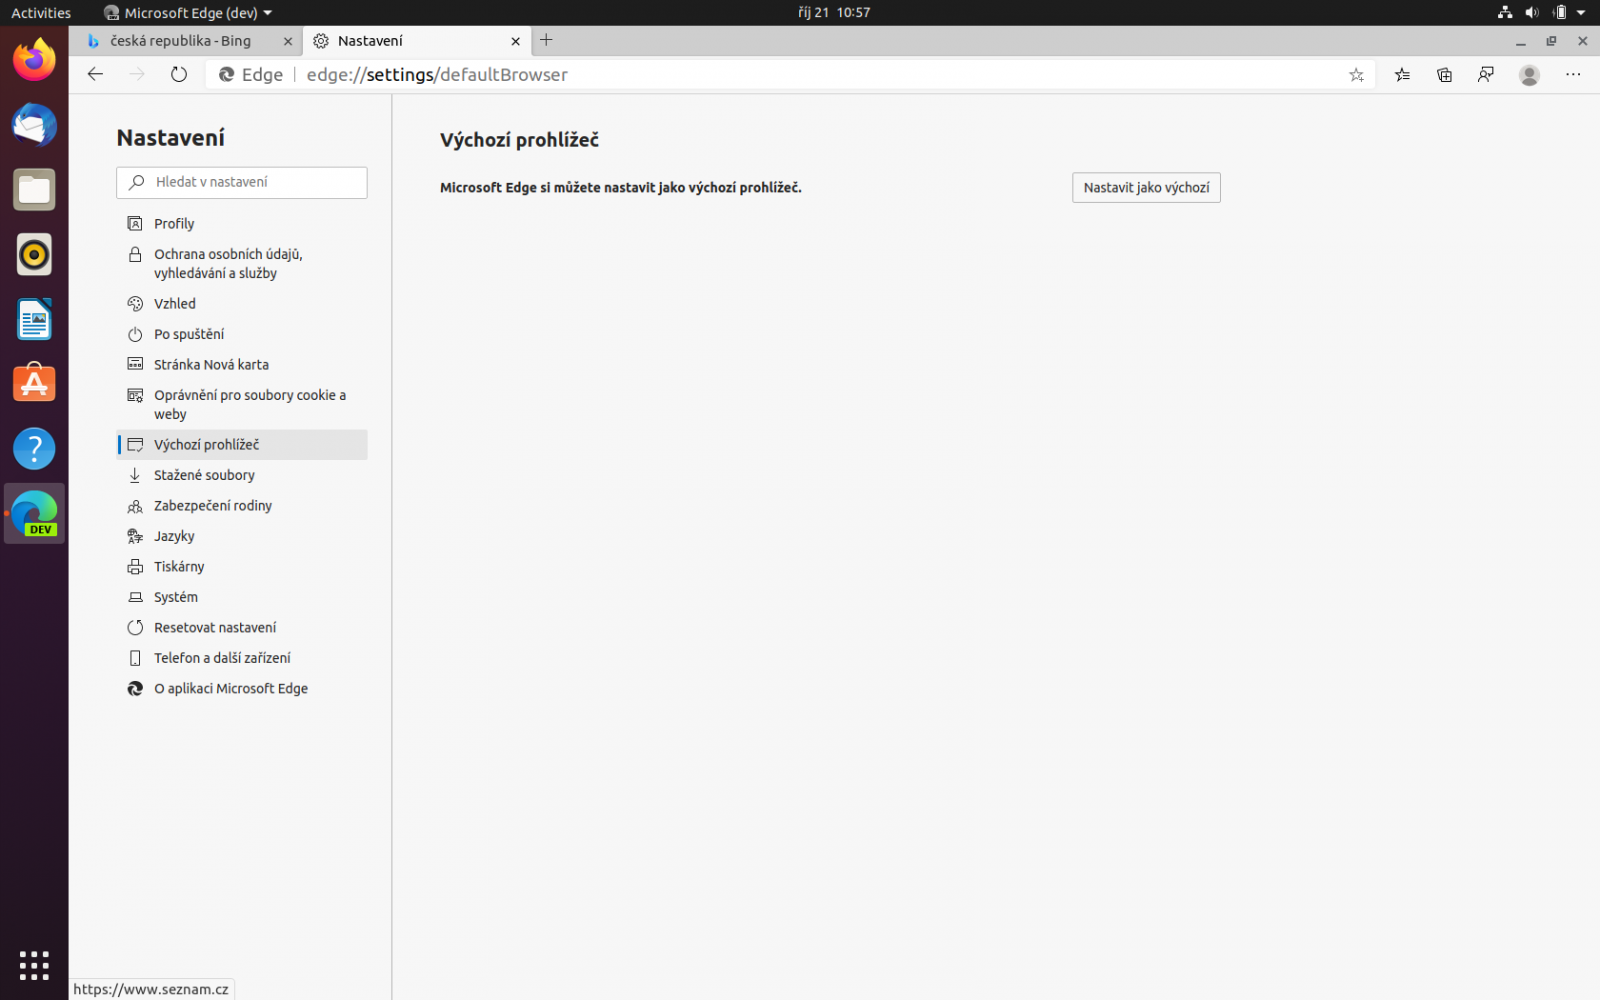Screen dimensions: 1600x1000
Task: Open Thunderbird from the dock
Action: coord(34,125)
